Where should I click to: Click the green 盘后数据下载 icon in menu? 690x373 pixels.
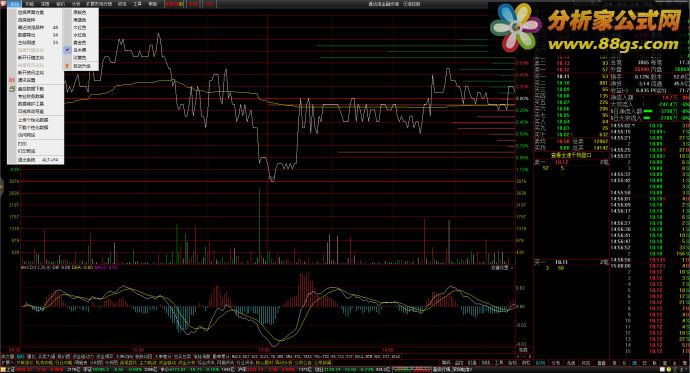12,88
